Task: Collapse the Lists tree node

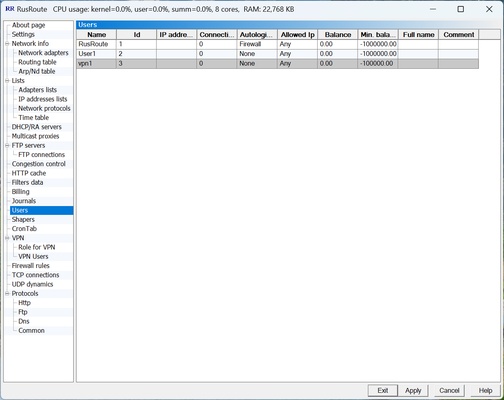Action: [7, 81]
